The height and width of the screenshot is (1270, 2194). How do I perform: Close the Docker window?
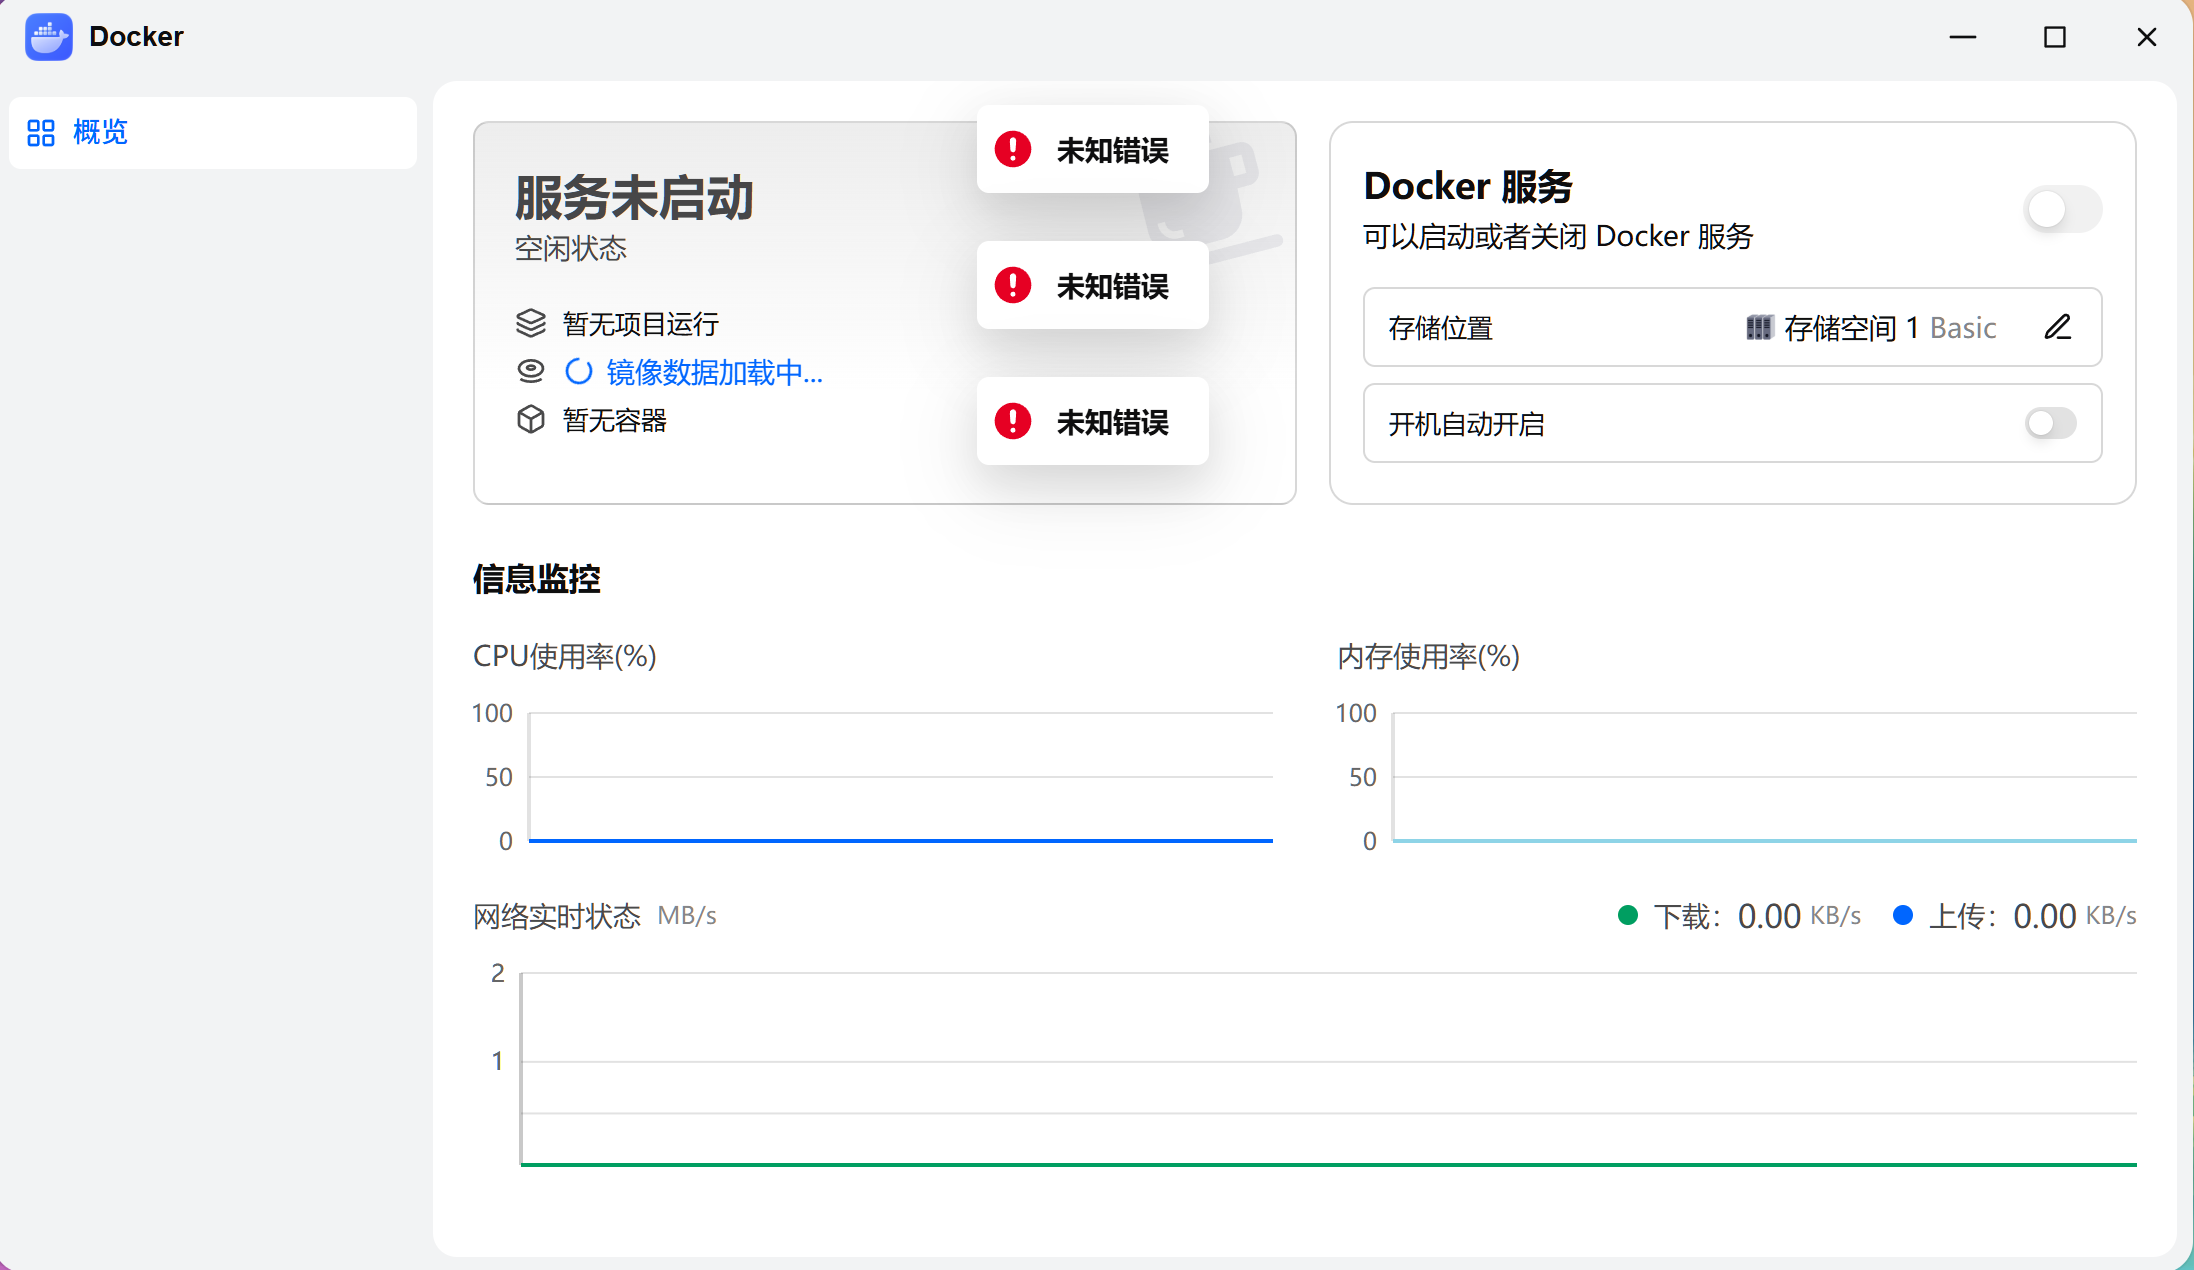click(2147, 37)
